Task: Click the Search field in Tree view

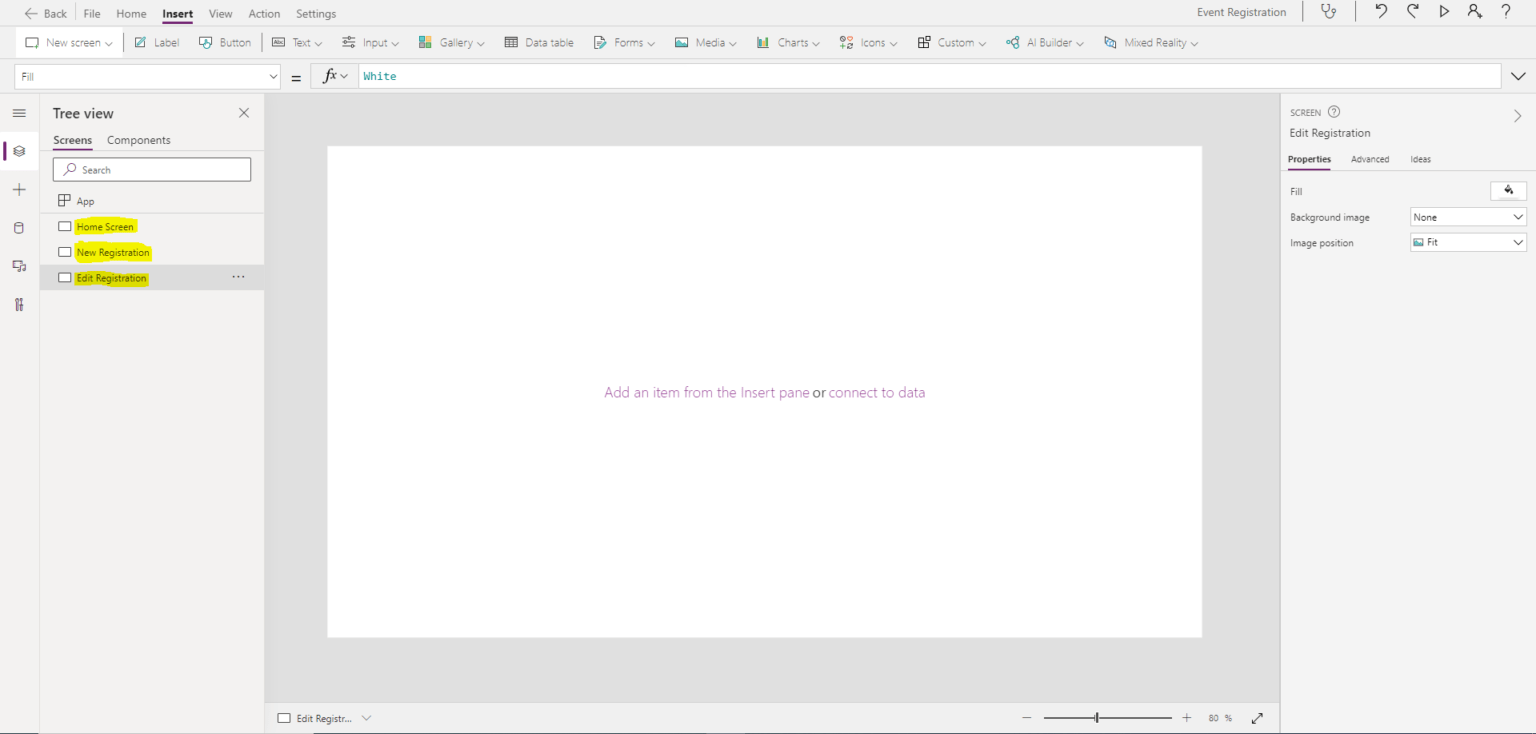Action: (151, 169)
